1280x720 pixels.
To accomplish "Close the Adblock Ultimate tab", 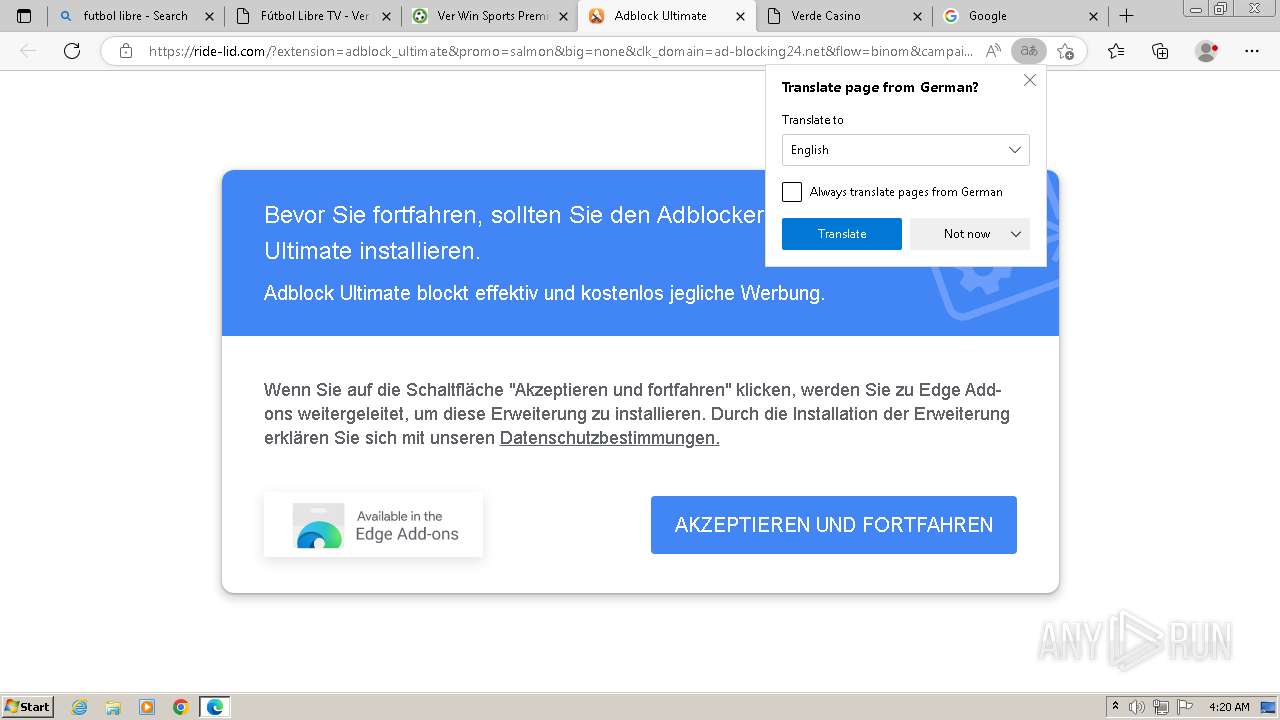I will (x=740, y=16).
